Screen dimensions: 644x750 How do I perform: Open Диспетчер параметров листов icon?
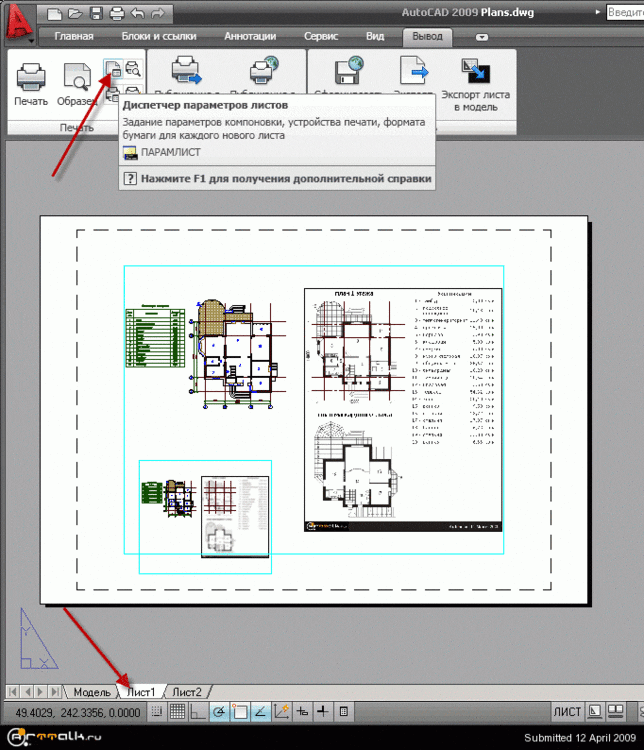pos(112,70)
